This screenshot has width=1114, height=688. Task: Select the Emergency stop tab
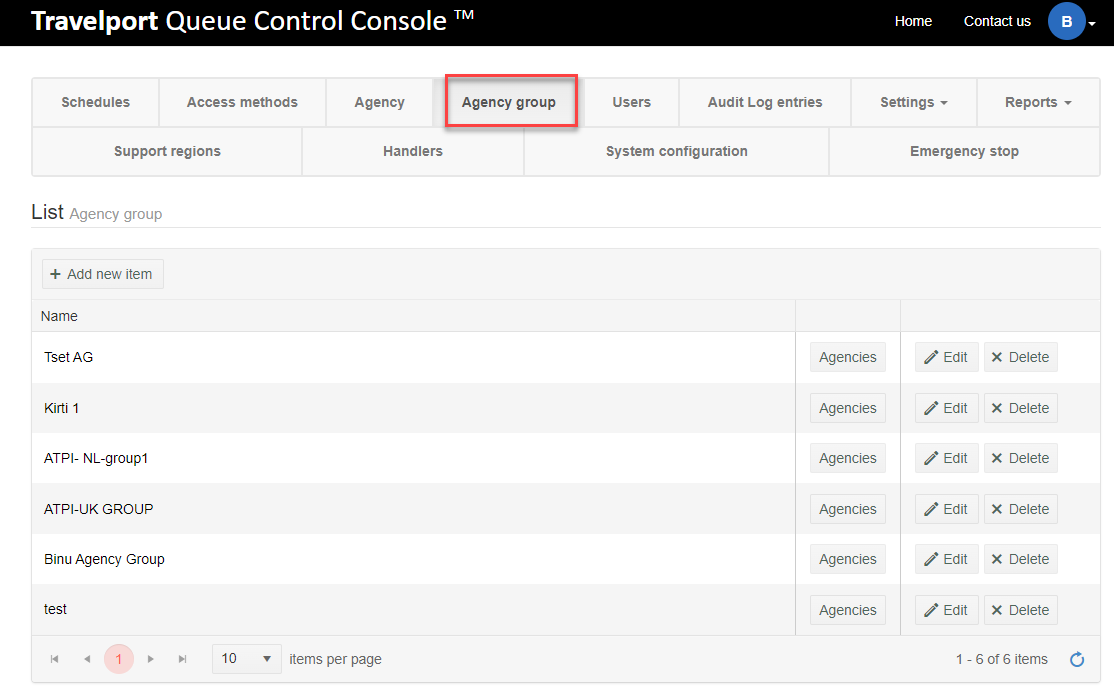pyautogui.click(x=964, y=151)
